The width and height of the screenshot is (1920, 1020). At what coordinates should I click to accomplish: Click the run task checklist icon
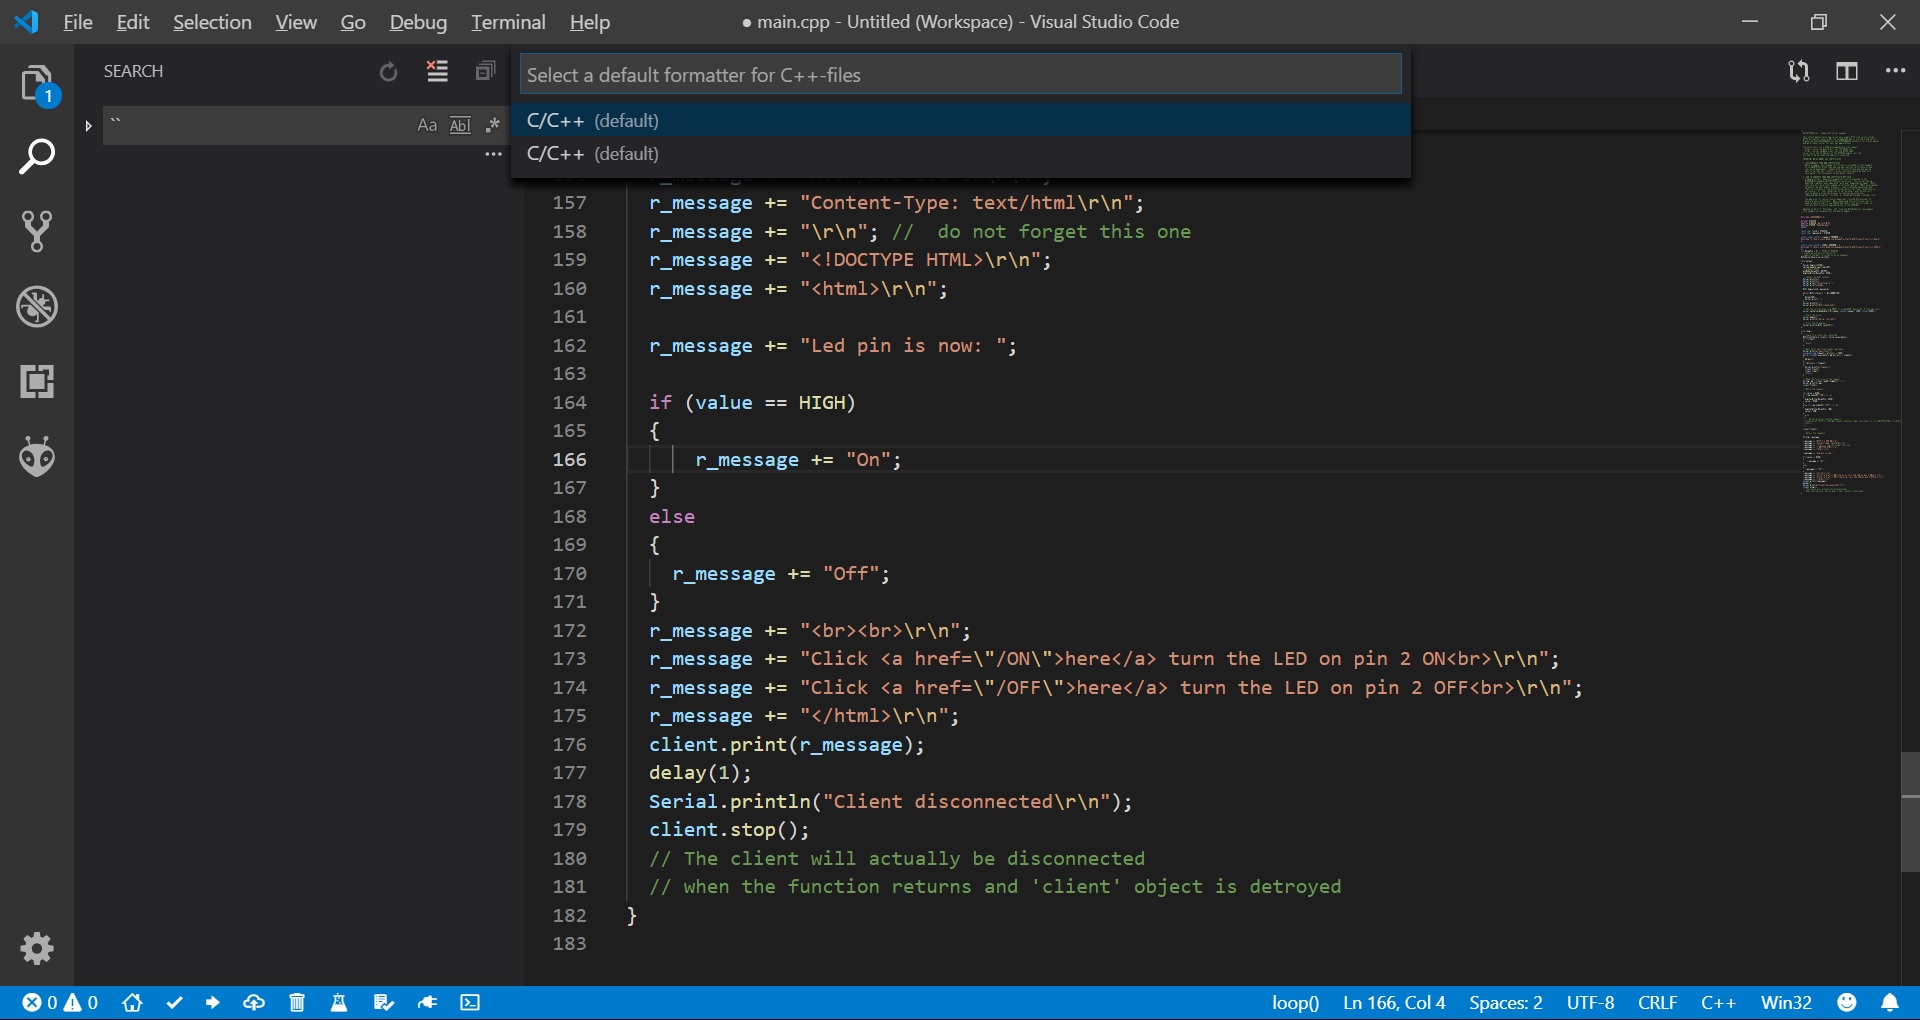[x=383, y=1003]
